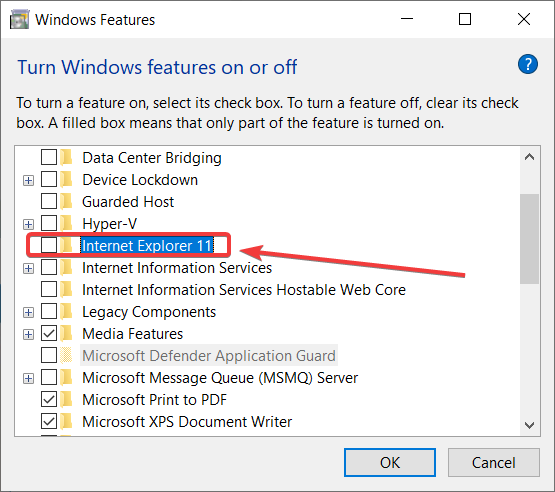Select the Guarded Host list item

click(128, 202)
